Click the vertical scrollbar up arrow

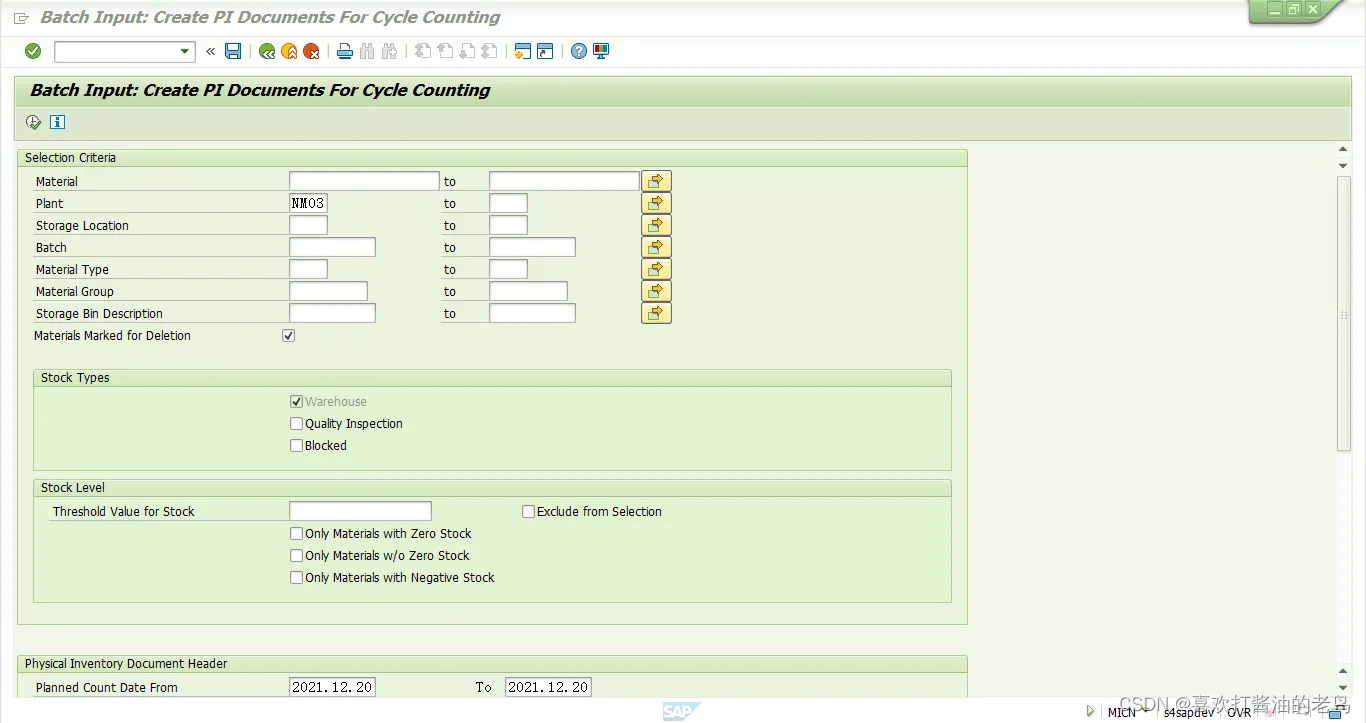click(1343, 150)
